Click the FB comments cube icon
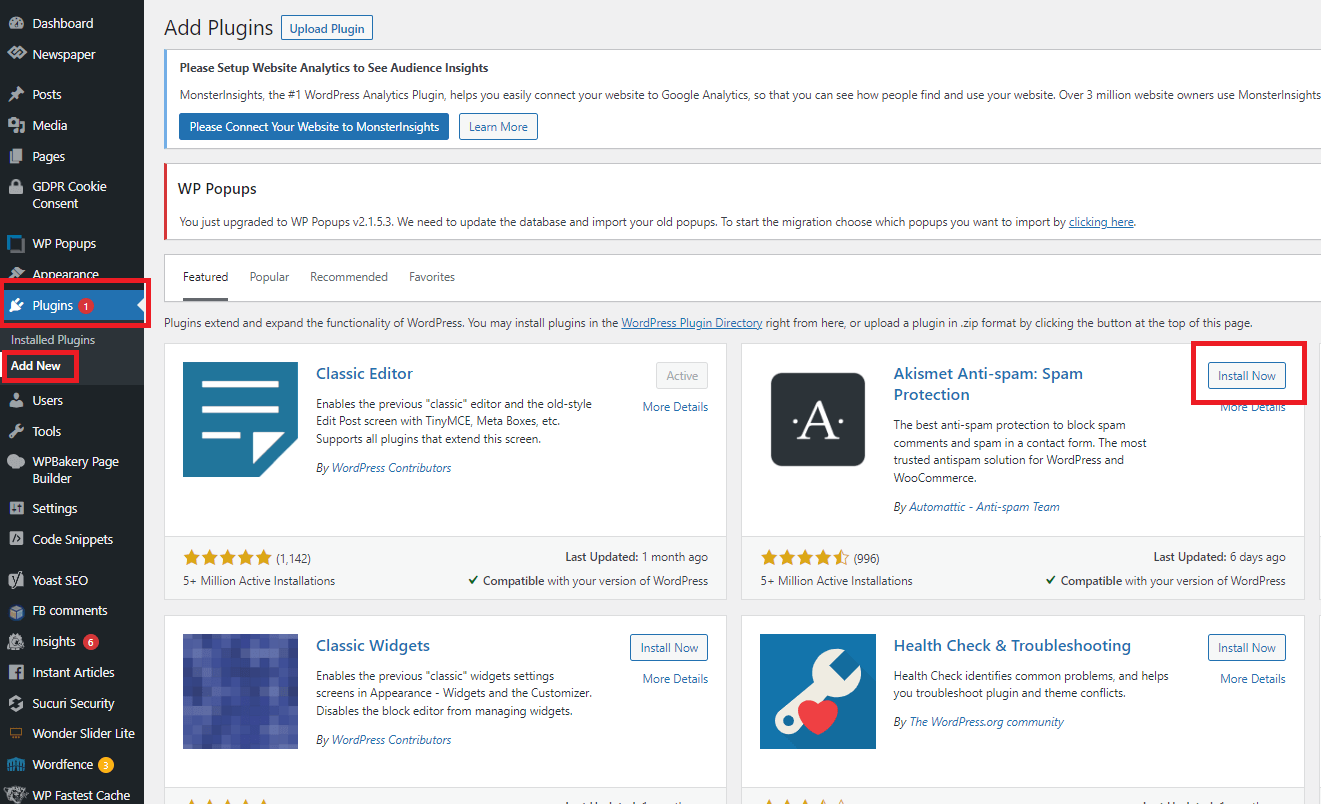The width and height of the screenshot is (1321, 804). (16, 611)
